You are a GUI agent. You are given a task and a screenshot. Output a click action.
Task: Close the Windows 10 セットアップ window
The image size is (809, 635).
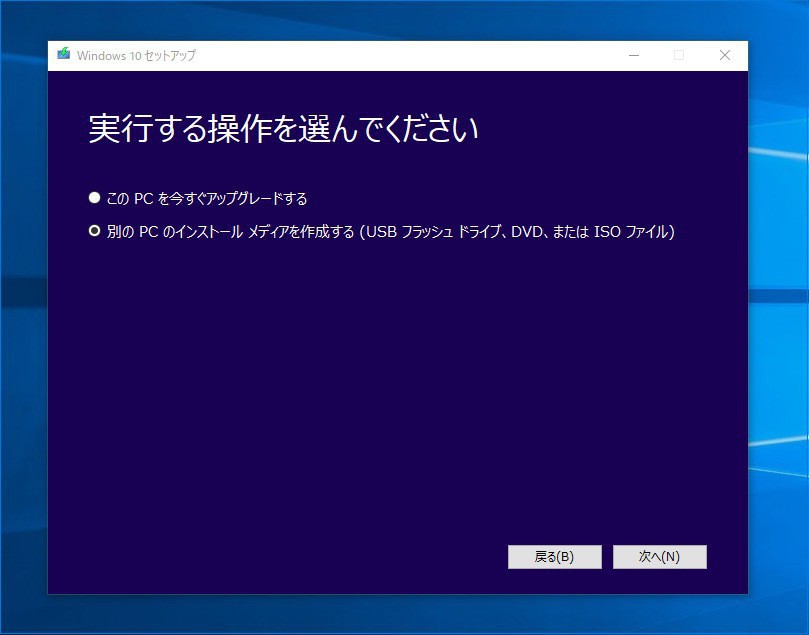[725, 55]
